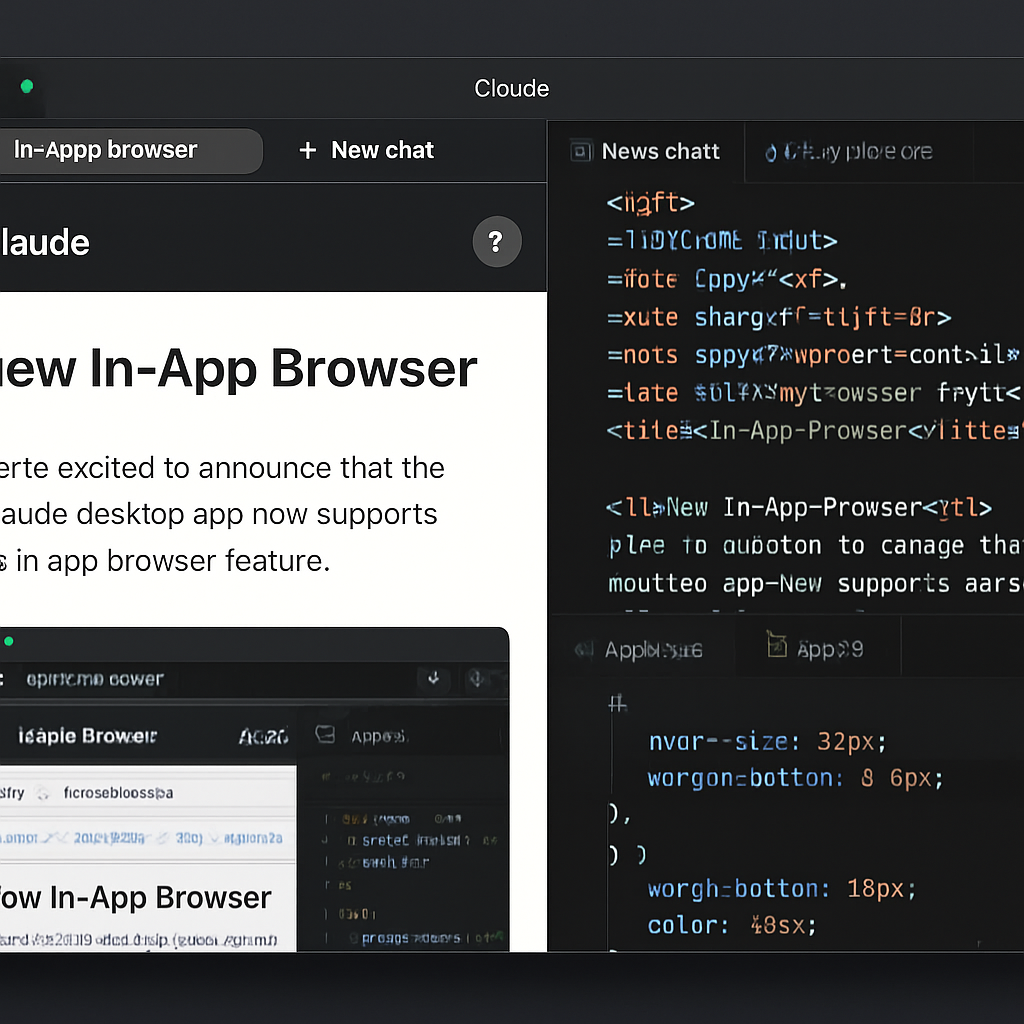The height and width of the screenshot is (1024, 1024).
Task: Click the '=fote Cppy' code line
Action: tap(726, 280)
